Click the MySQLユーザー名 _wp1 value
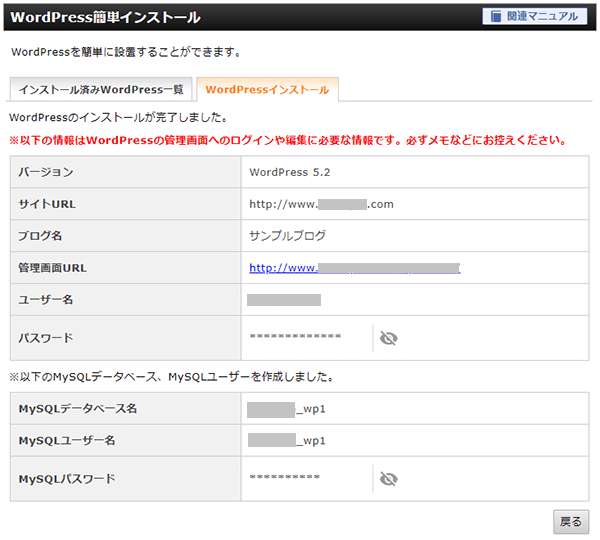The image size is (600, 540). pyautogui.click(x=287, y=441)
